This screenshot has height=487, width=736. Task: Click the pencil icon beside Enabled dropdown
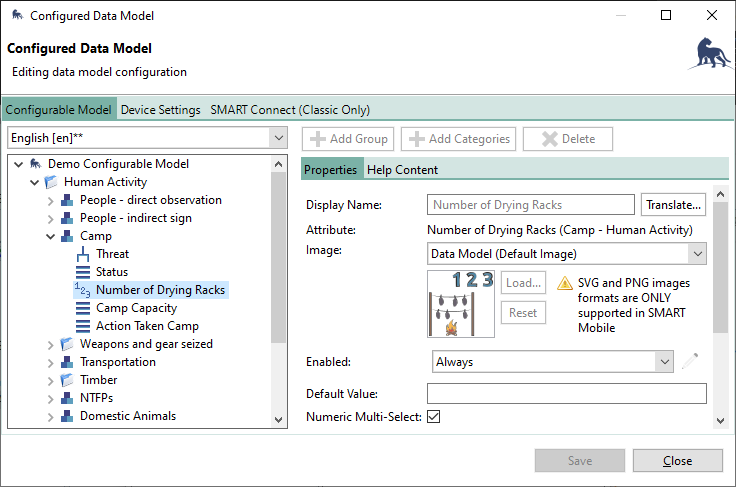[689, 362]
